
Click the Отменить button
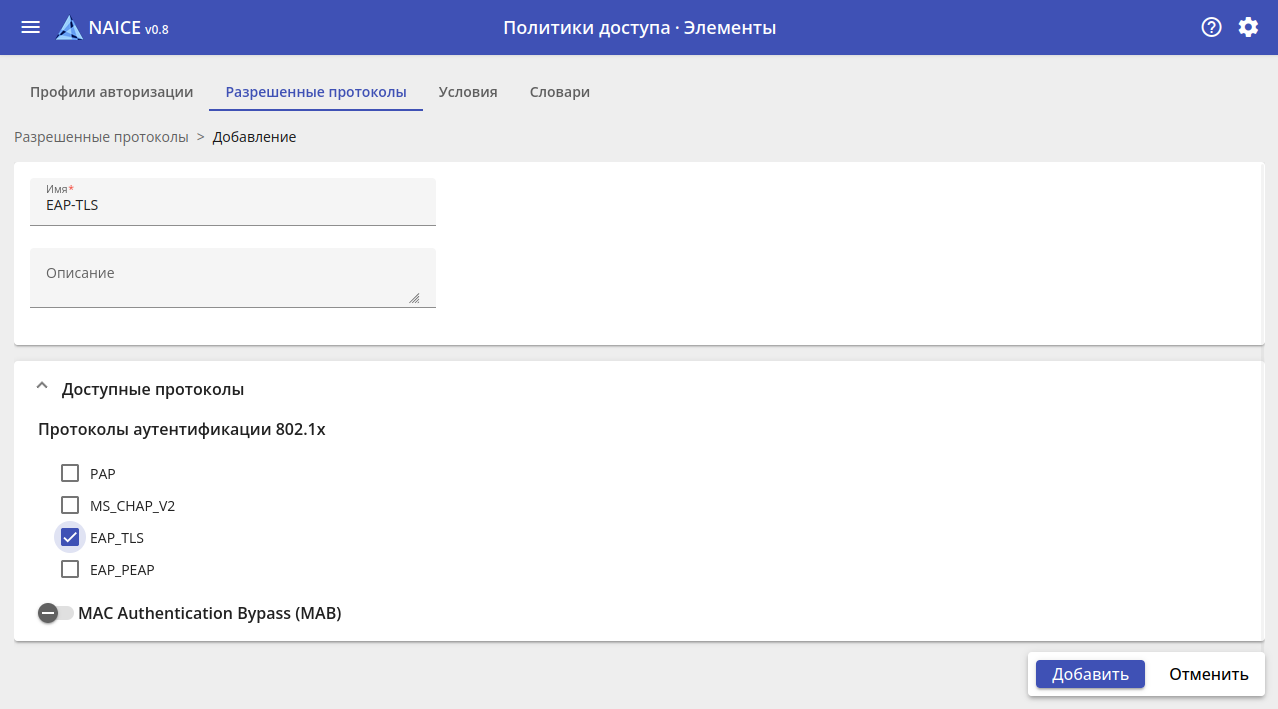pyautogui.click(x=1208, y=674)
